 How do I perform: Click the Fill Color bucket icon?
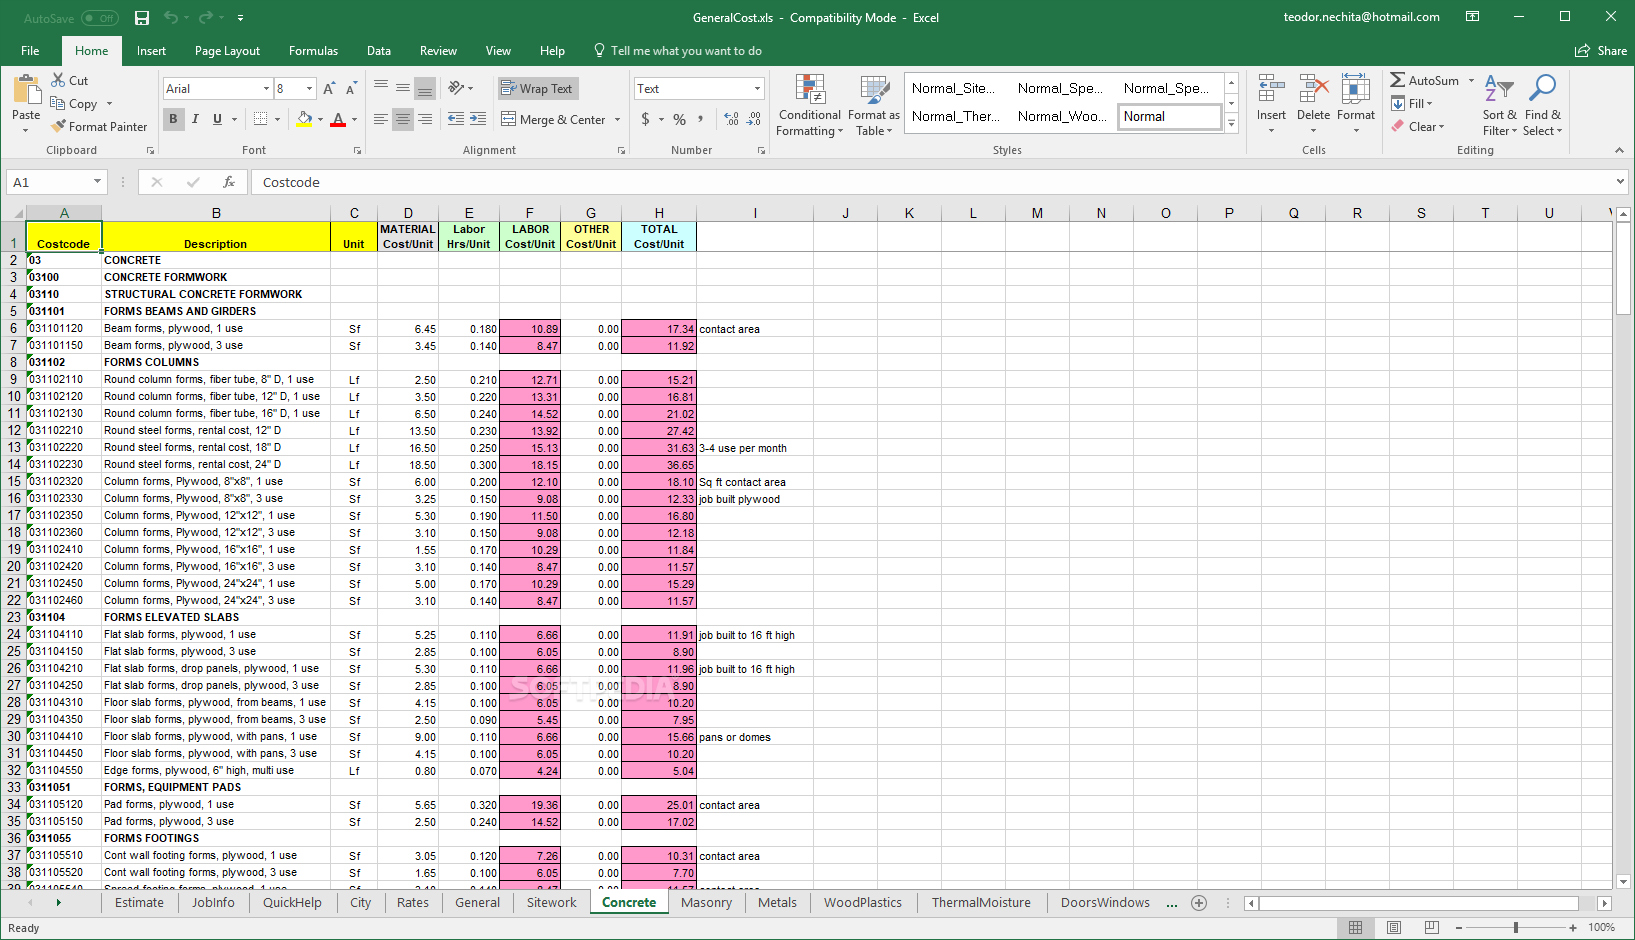pyautogui.click(x=304, y=119)
